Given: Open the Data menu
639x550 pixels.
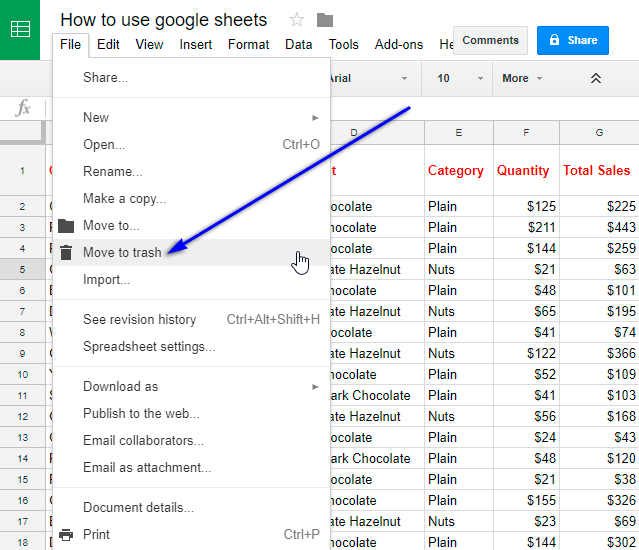Looking at the screenshot, I should 299,44.
